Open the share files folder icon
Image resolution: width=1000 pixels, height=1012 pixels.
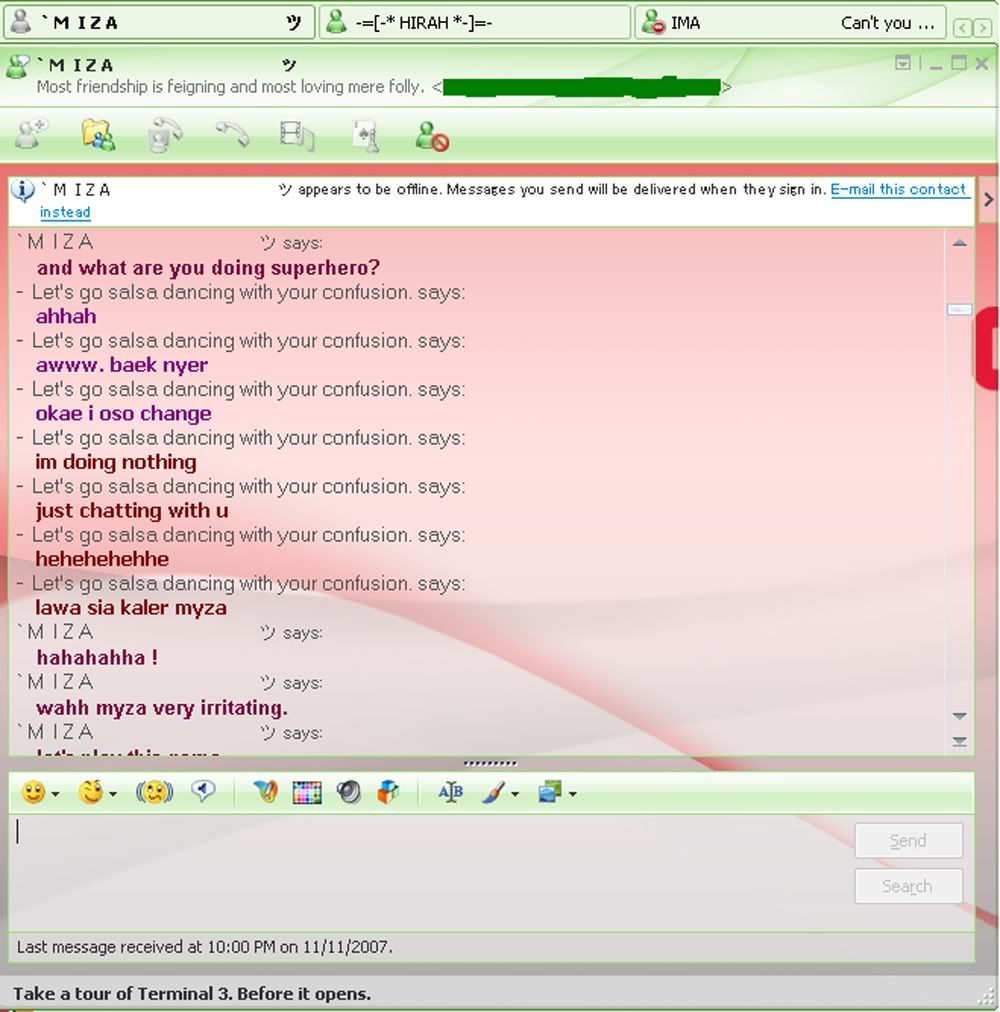pos(98,134)
